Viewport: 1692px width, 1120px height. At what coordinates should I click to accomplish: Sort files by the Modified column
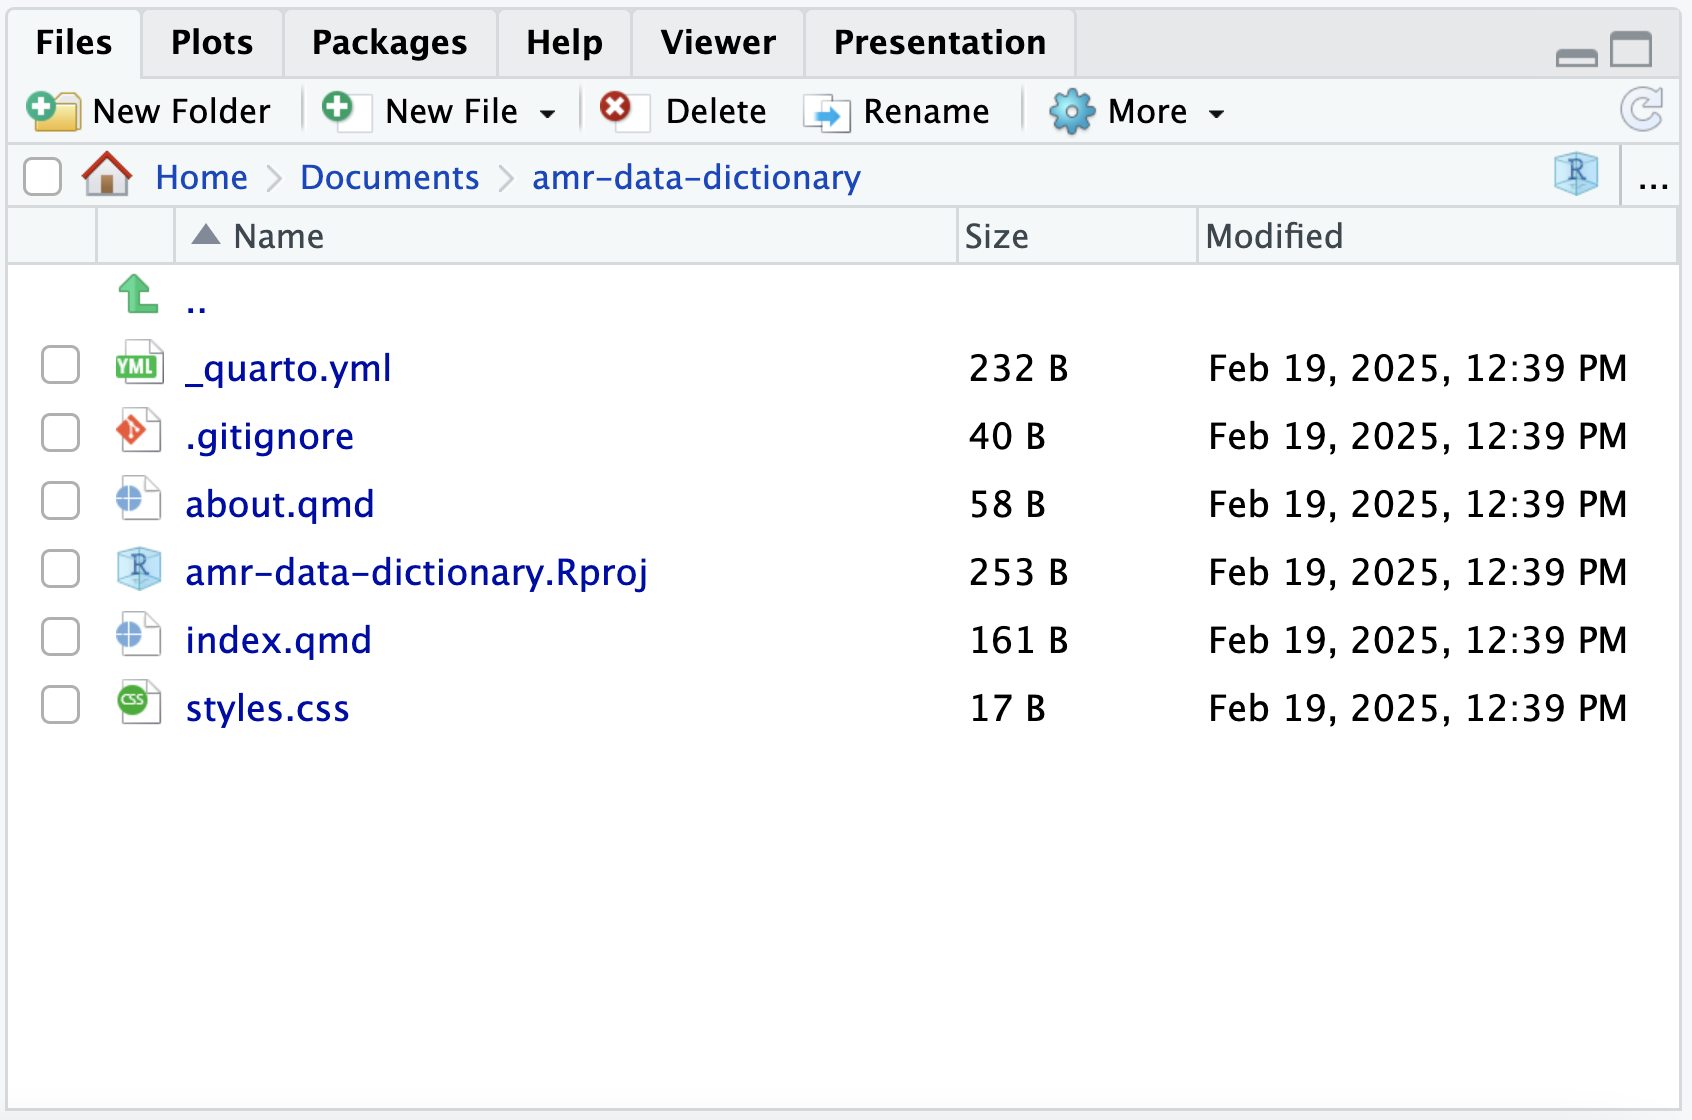1437,236
